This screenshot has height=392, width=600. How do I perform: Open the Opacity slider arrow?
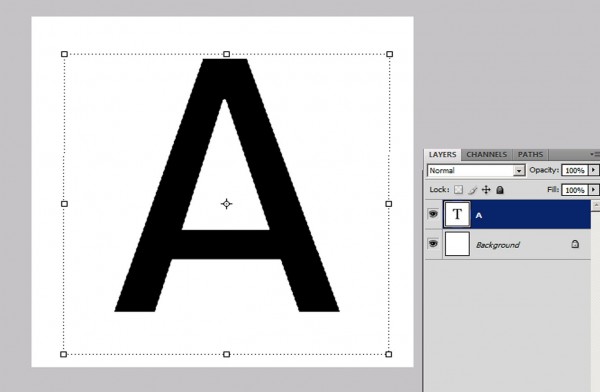(593, 170)
